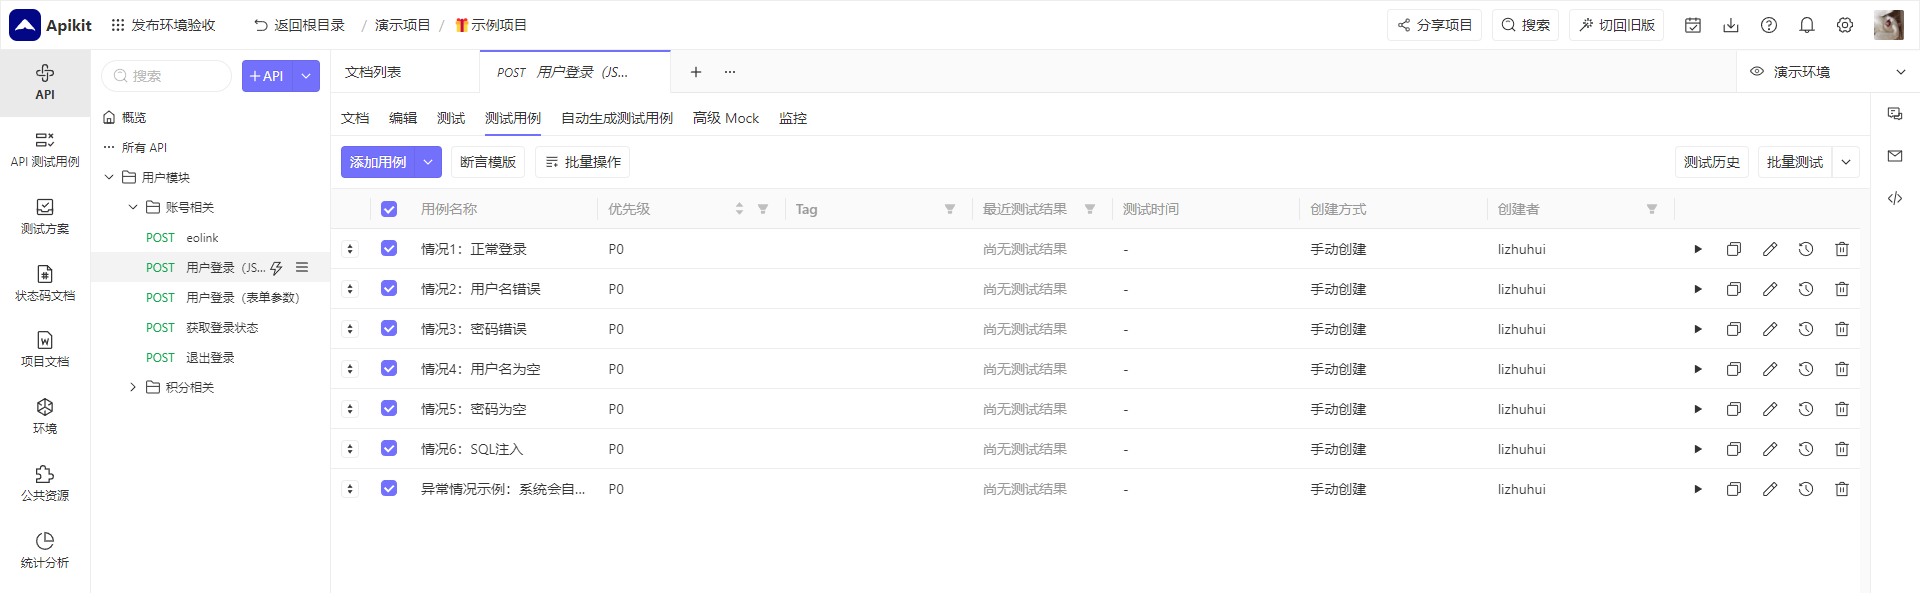Viewport: 1920px width, 593px height.
Task: Open 批量测试 dropdown arrow
Action: point(1846,162)
